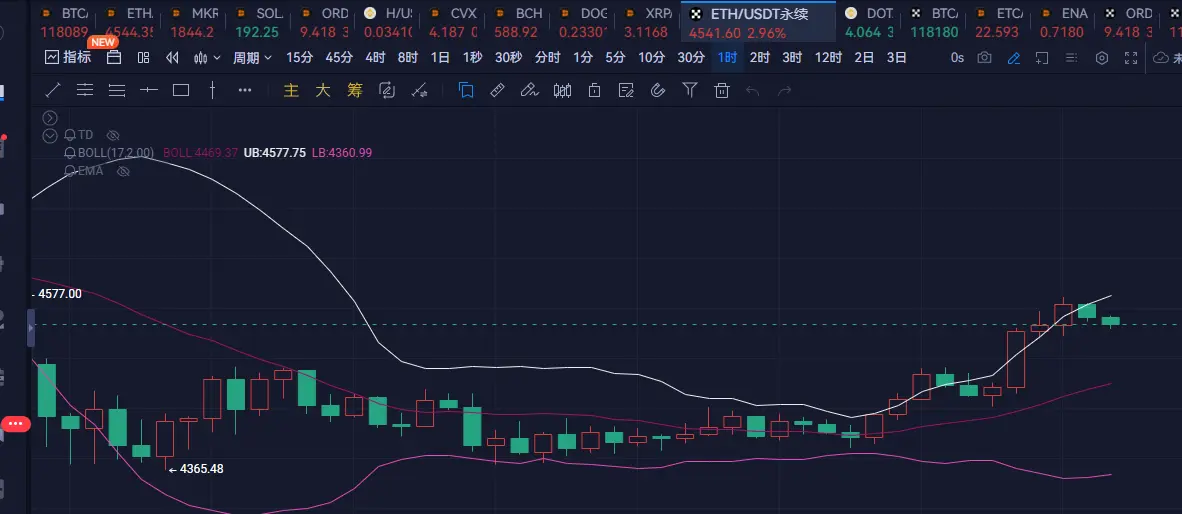The height and width of the screenshot is (514, 1182).
Task: Click the paperclip magnet icon
Action: pos(657,90)
